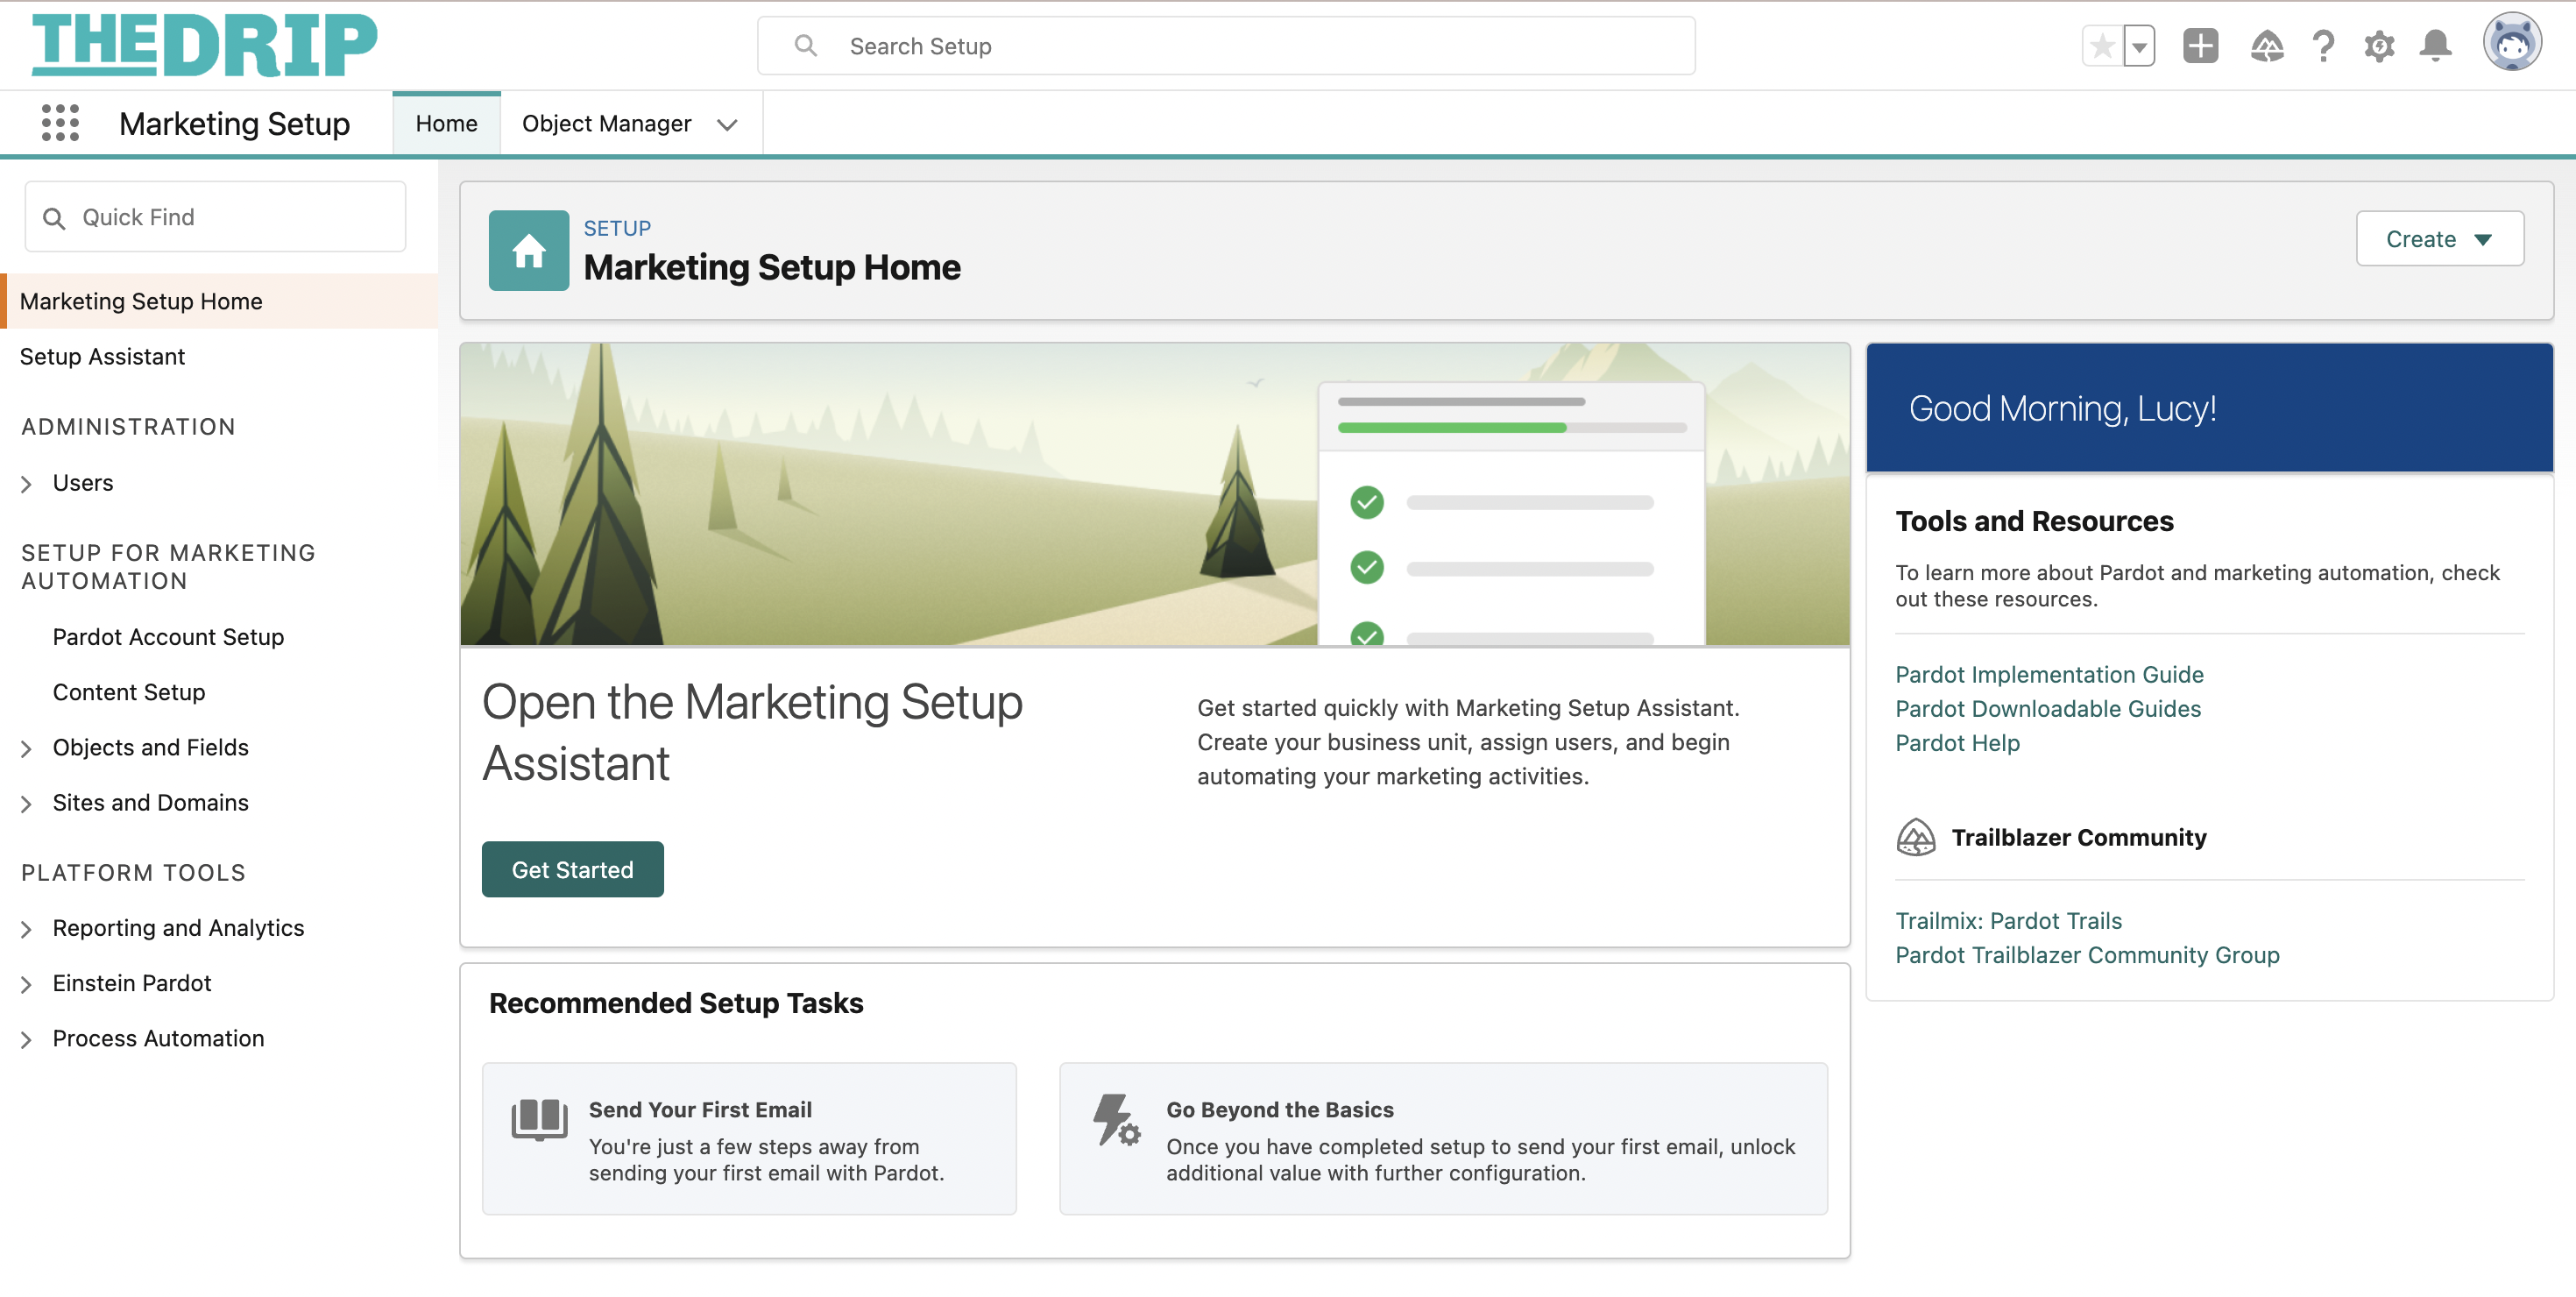
Task: Open the Setup gear icon
Action: [2379, 46]
